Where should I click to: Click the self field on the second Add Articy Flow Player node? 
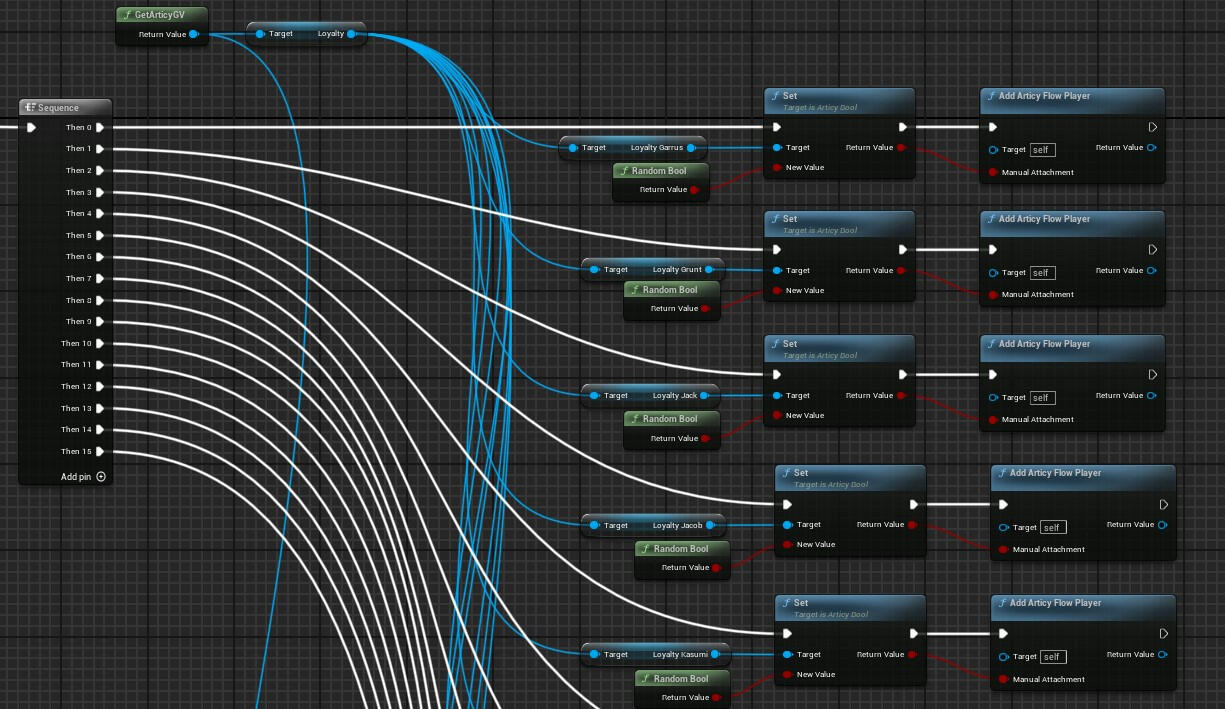point(1043,273)
